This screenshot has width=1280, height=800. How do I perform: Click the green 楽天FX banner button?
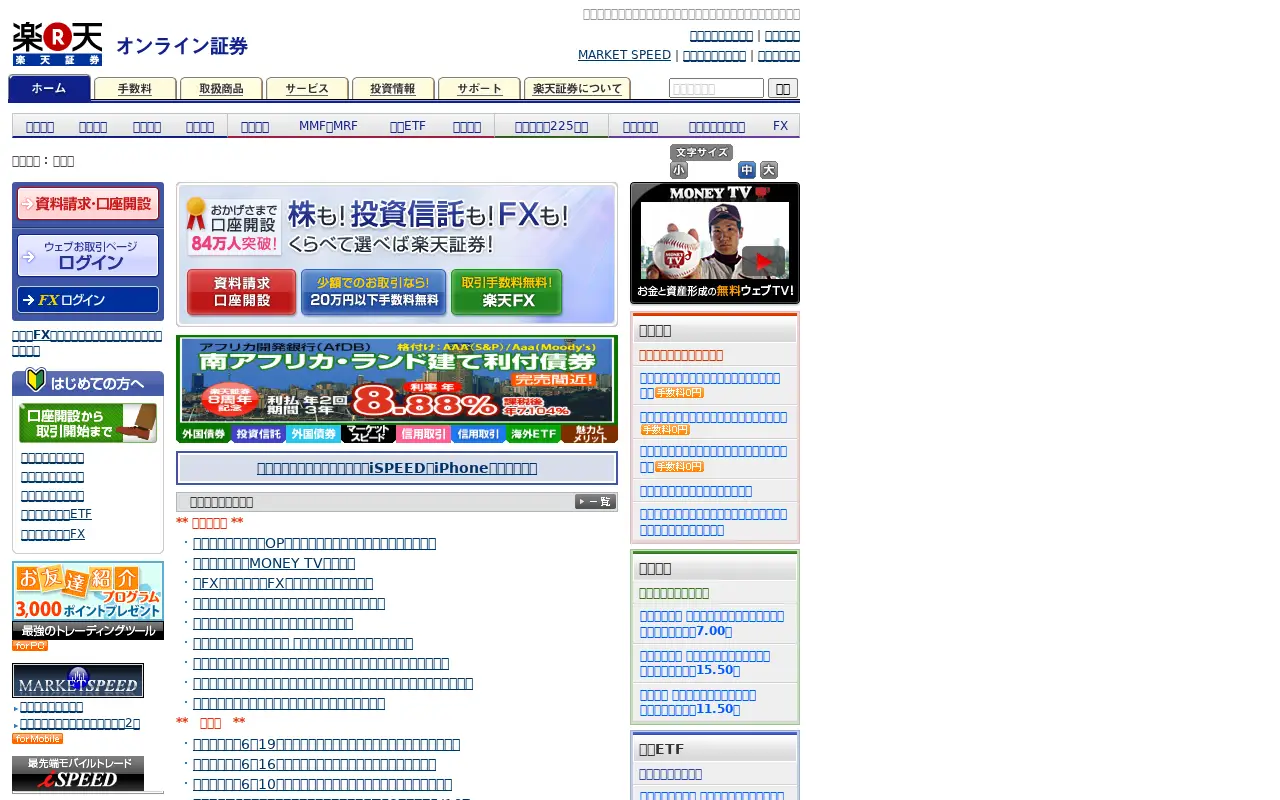point(507,293)
